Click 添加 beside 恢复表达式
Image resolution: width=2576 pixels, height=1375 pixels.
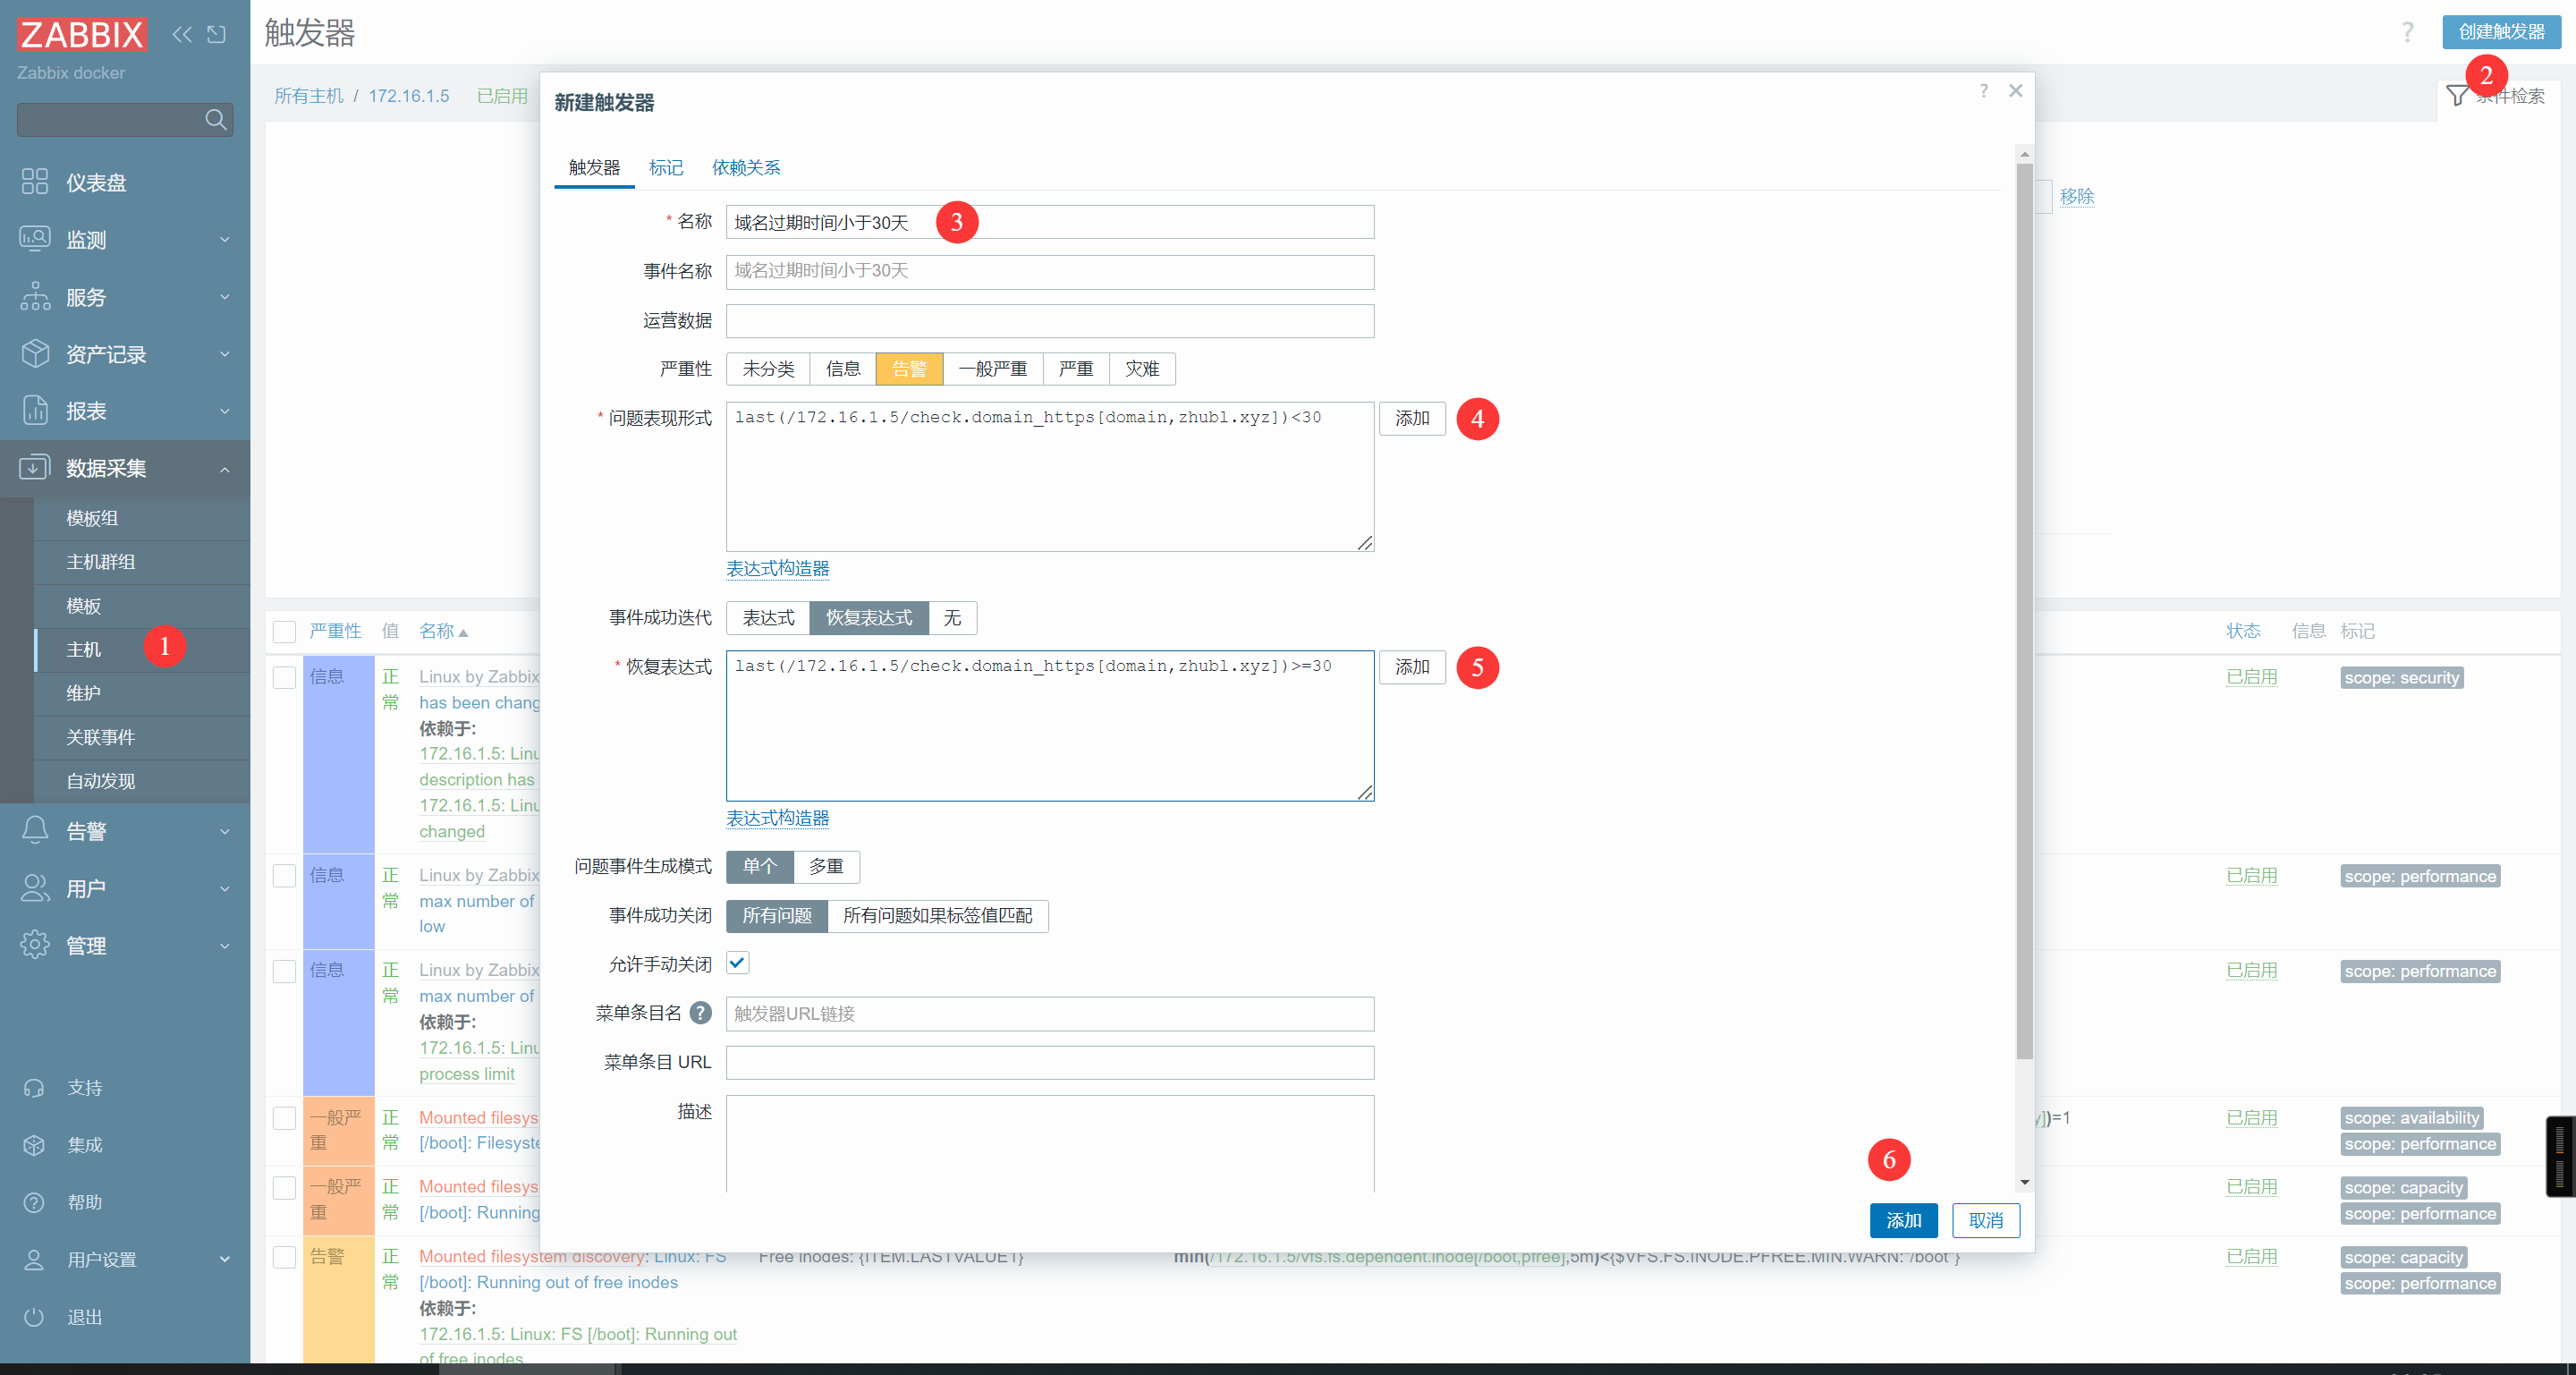click(x=1412, y=667)
